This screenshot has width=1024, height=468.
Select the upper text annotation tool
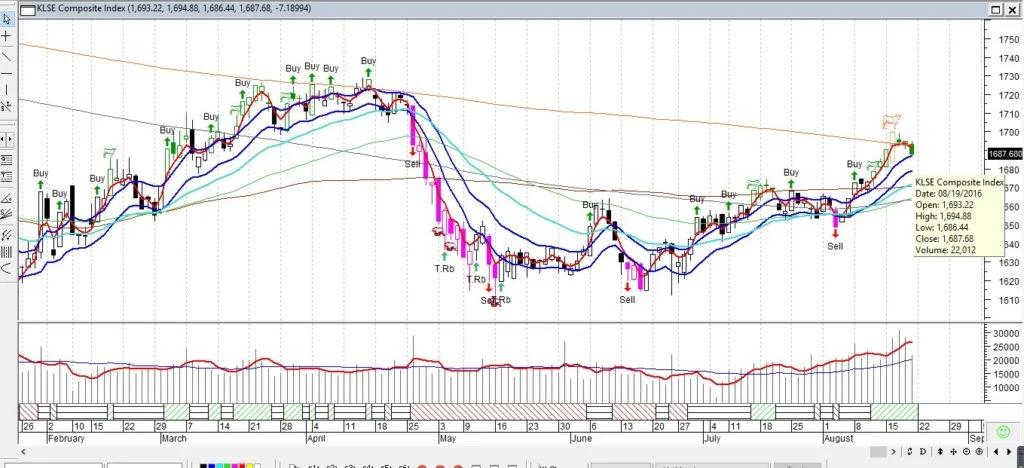[x=7, y=159]
